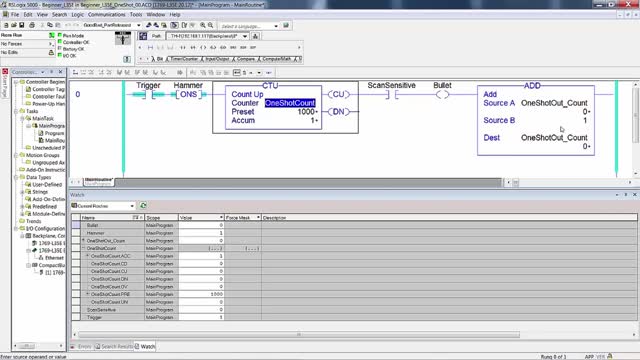Expand the OneShotOut_Count watch tag
Viewport: 640px width, 360px height.
84,240
